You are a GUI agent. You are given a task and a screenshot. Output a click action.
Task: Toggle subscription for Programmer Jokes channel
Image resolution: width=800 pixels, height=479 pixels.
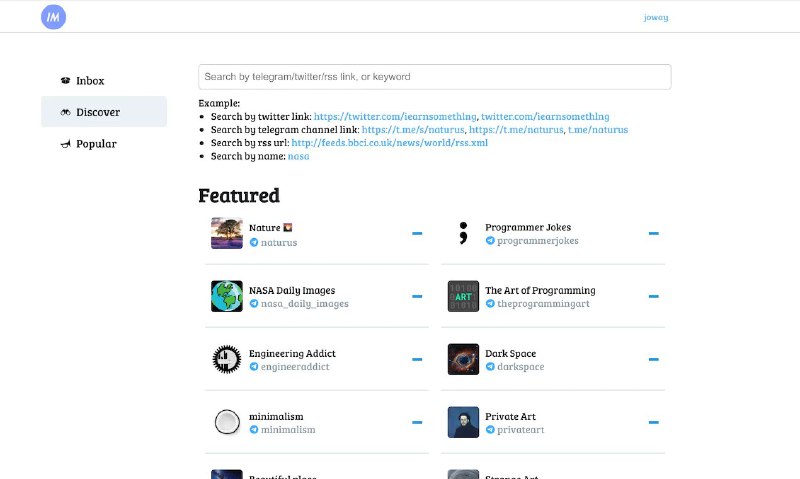pyautogui.click(x=653, y=234)
